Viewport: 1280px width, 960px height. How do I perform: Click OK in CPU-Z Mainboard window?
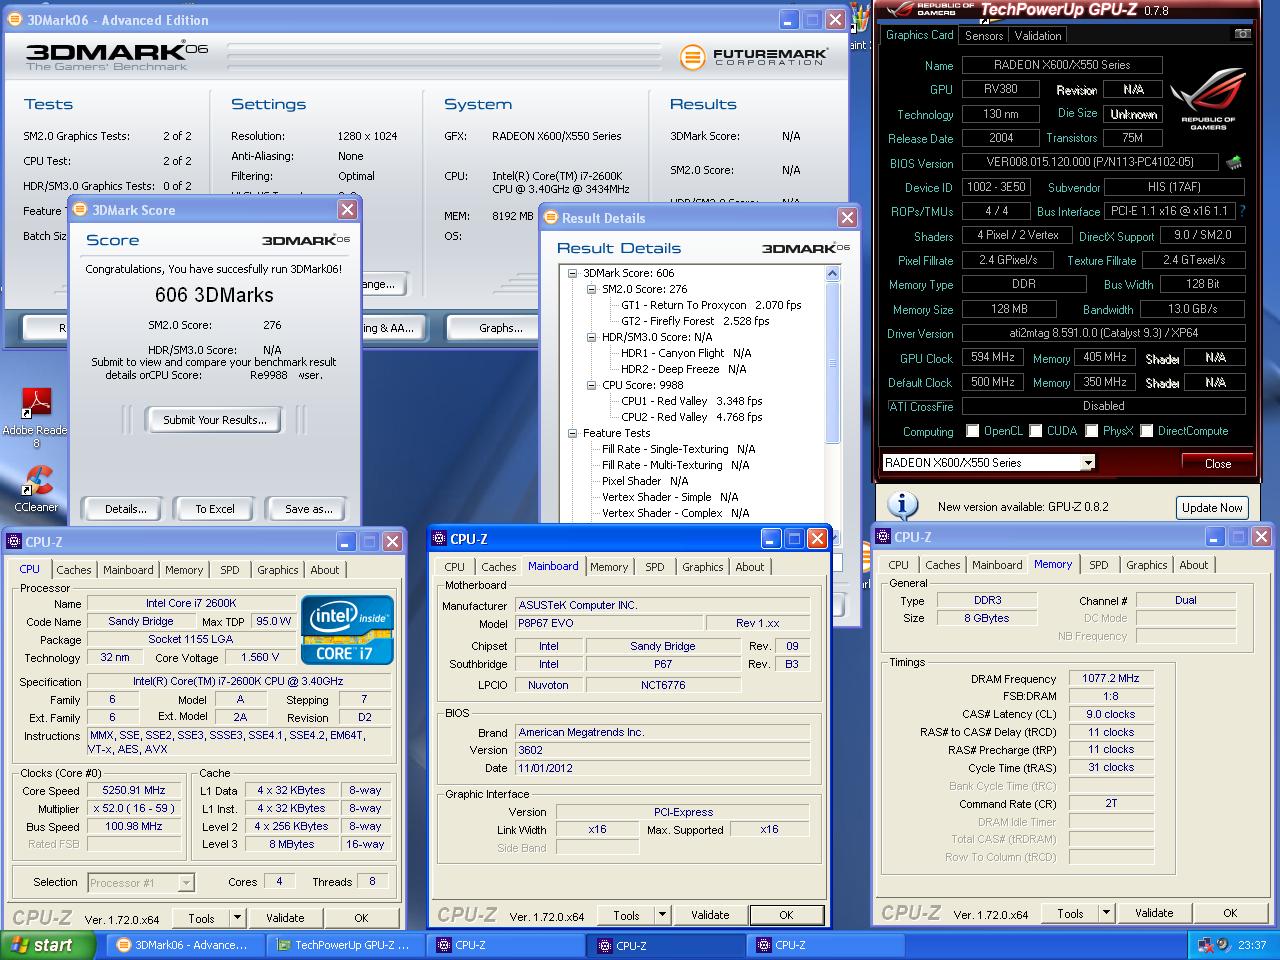coord(786,915)
